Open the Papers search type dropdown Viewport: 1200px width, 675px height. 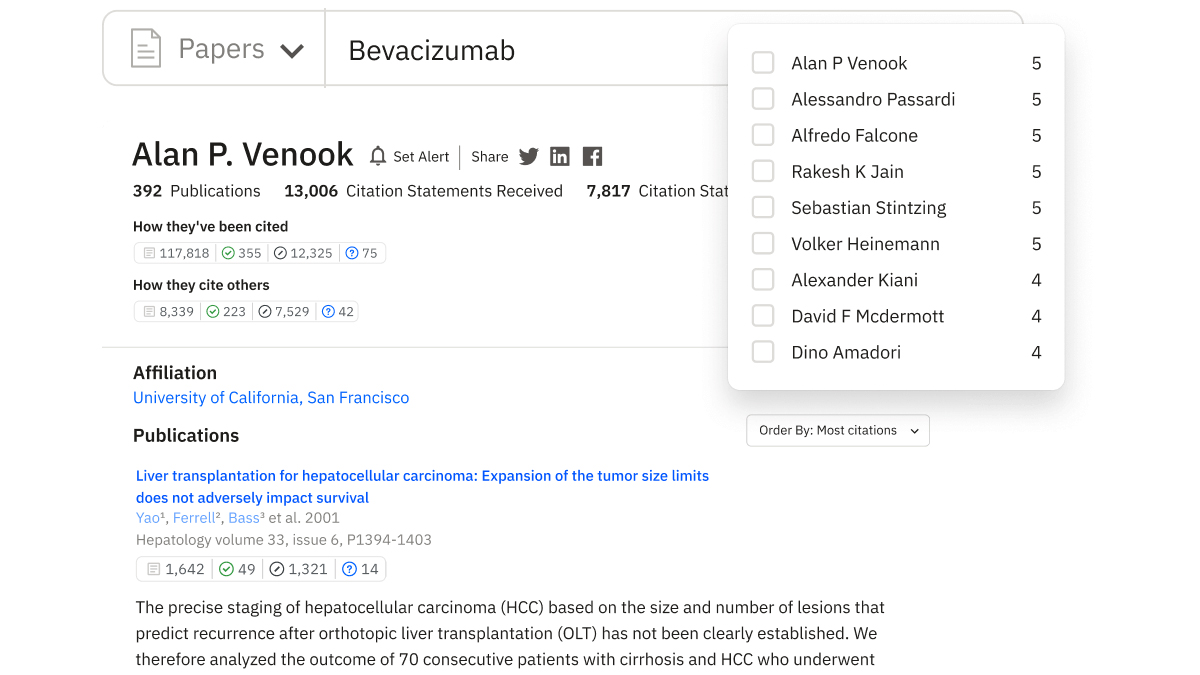click(x=291, y=50)
